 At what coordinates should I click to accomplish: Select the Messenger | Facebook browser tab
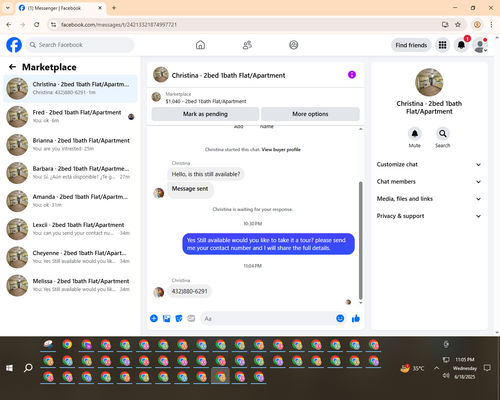pos(60,8)
